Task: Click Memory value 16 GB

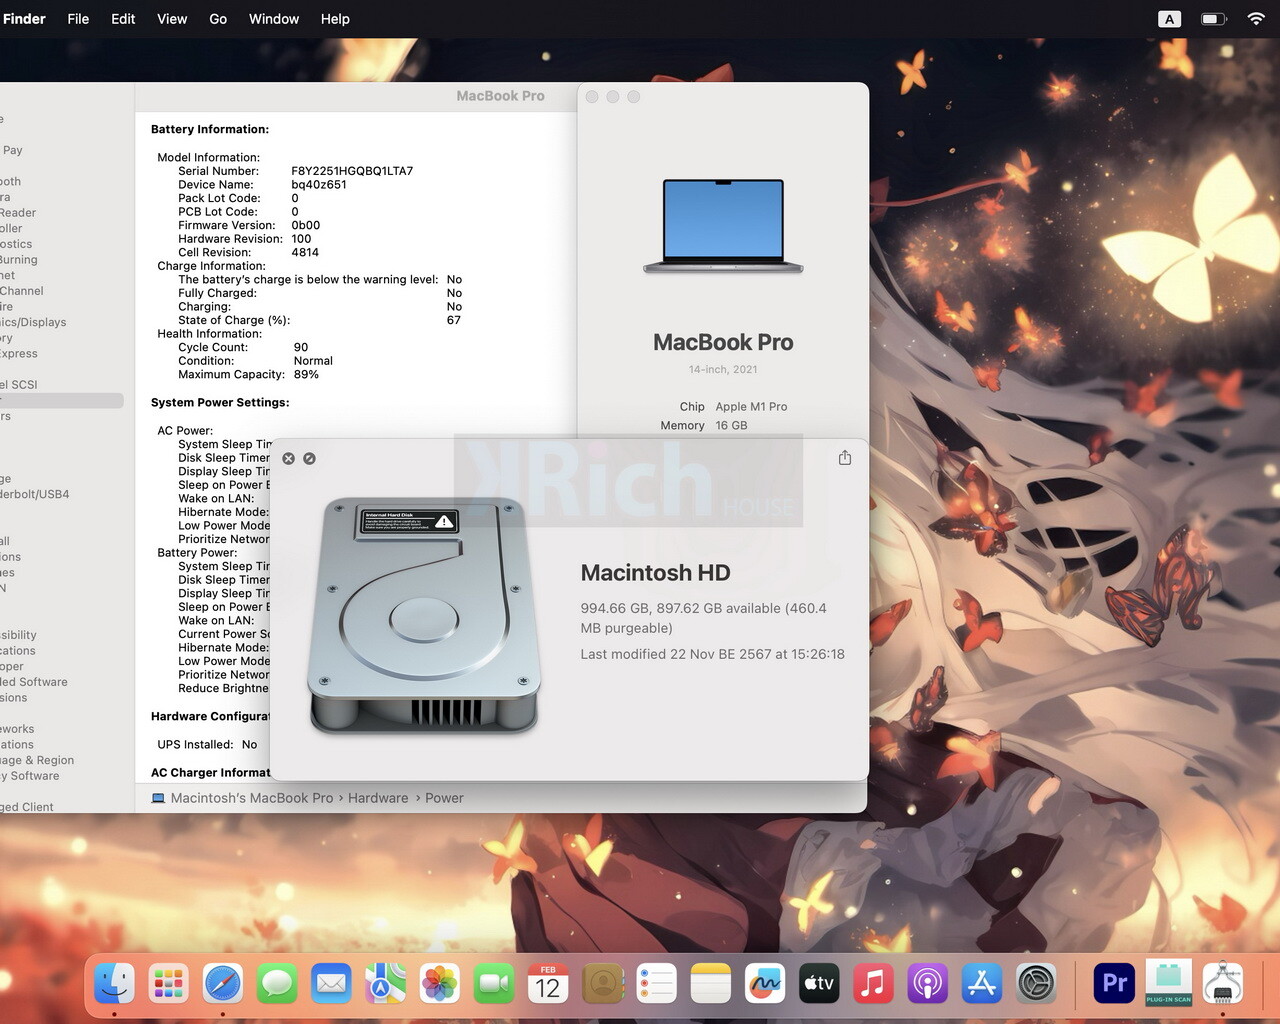Action: pyautogui.click(x=731, y=426)
